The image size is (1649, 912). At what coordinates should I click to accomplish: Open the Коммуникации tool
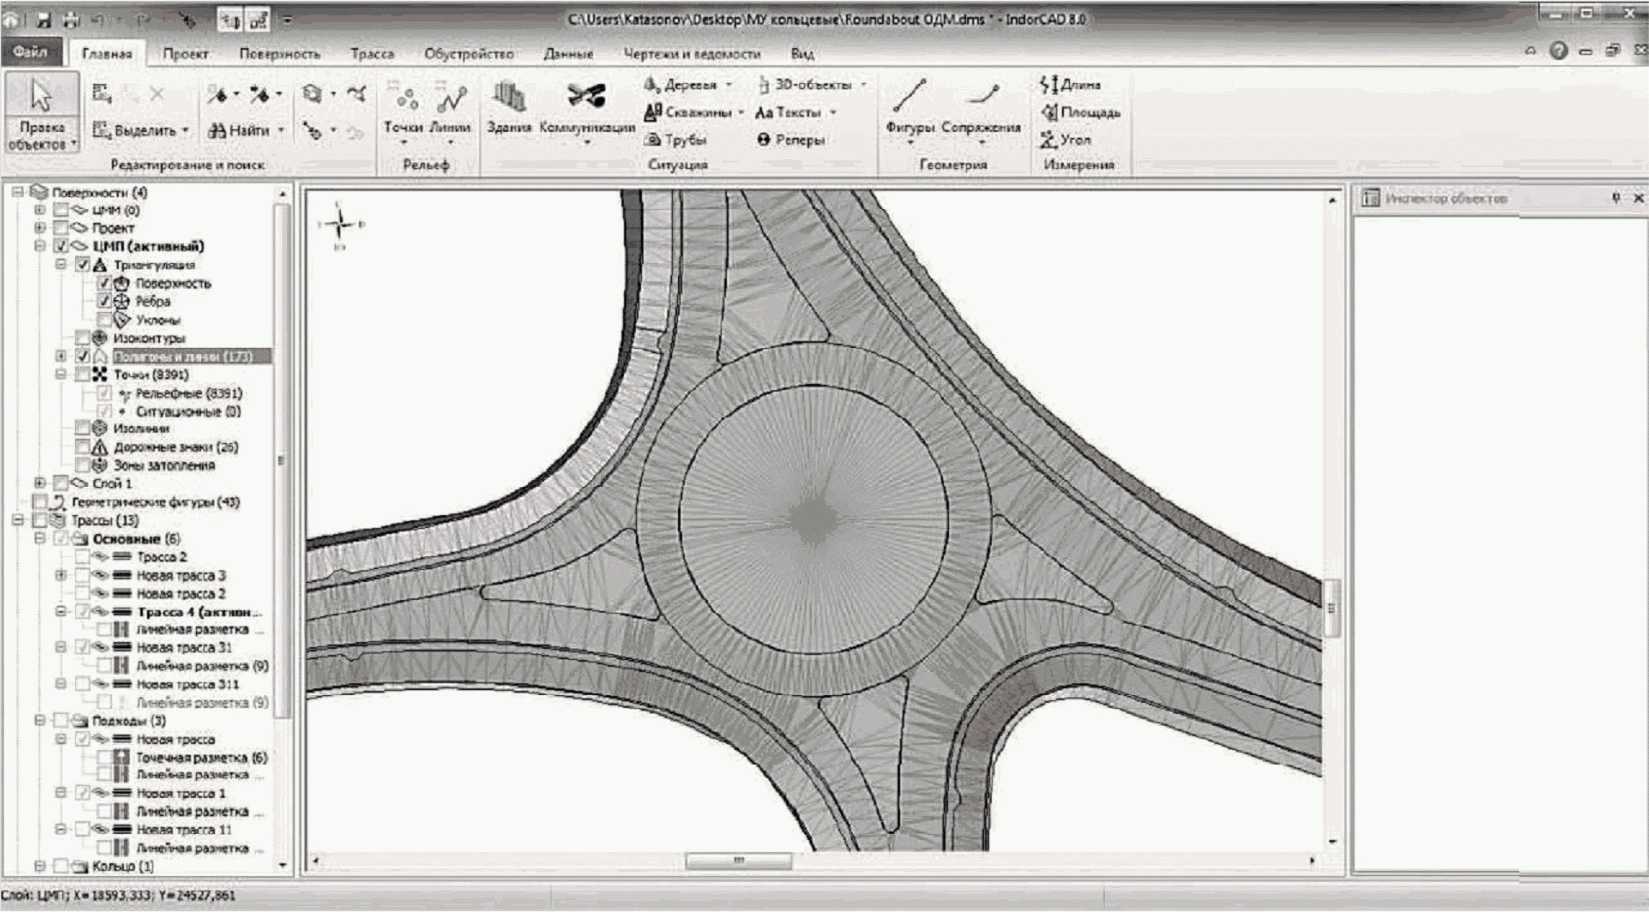click(586, 106)
